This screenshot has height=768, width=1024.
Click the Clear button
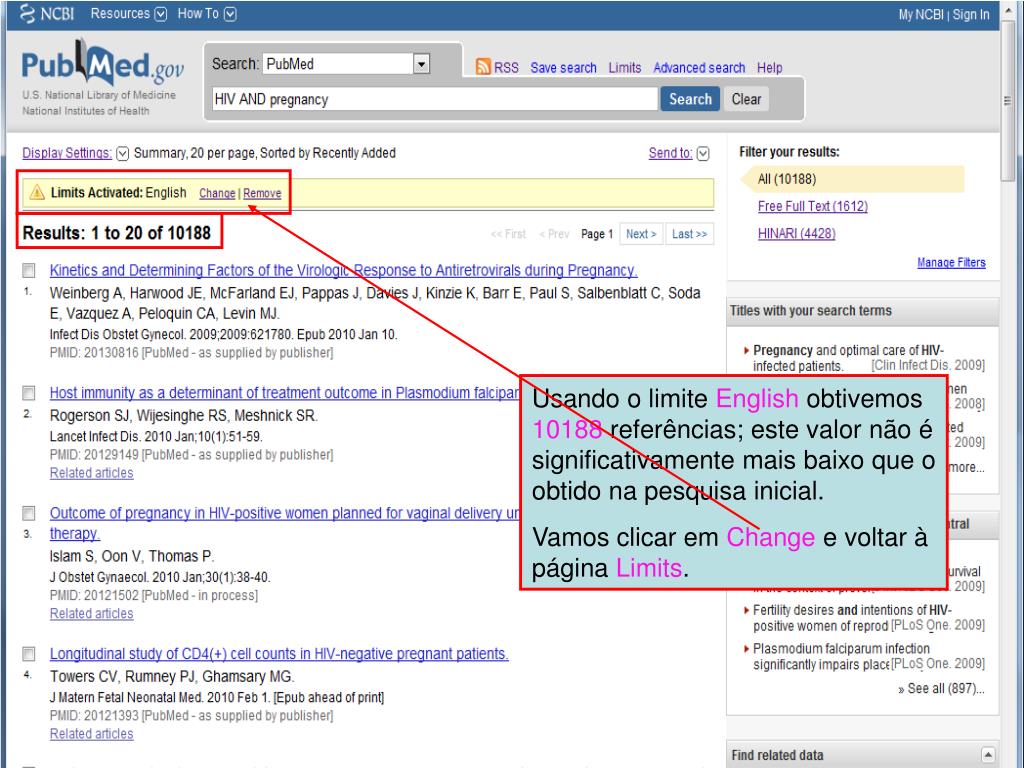pos(746,99)
